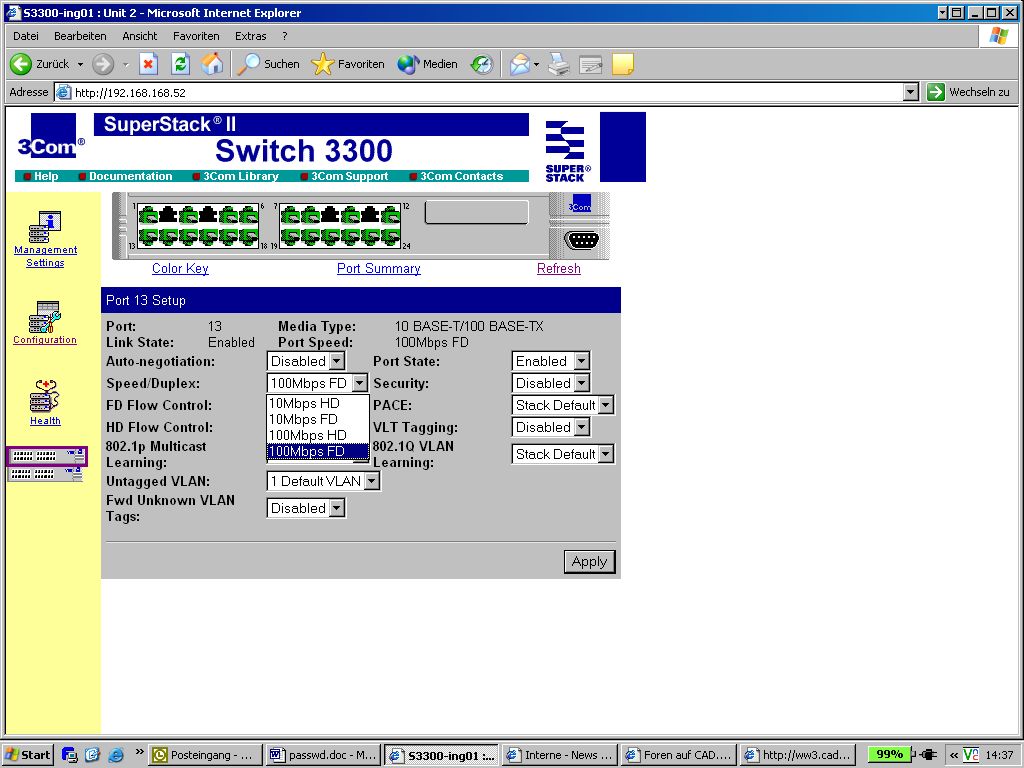The image size is (1024, 768).
Task: Open the Favoriten star toolbar button
Action: (348, 64)
